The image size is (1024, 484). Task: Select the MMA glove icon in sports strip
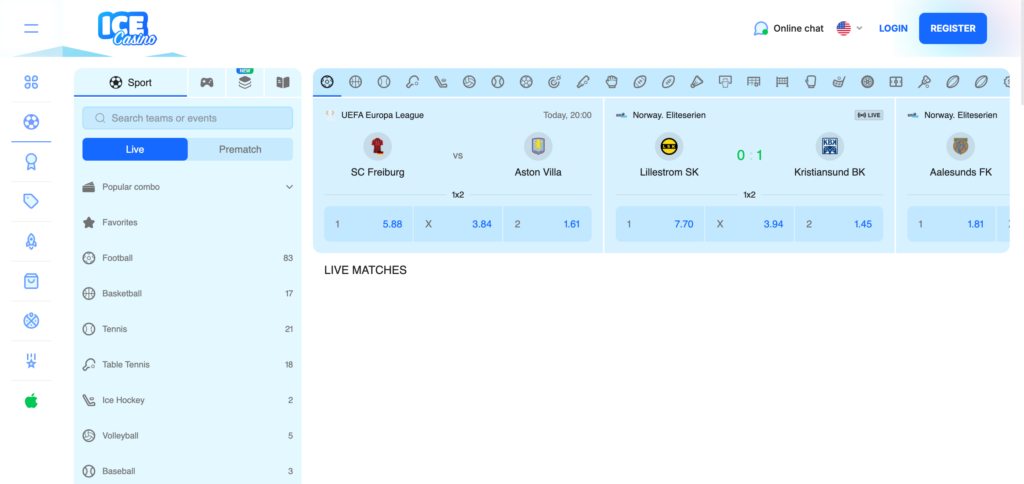(x=611, y=82)
